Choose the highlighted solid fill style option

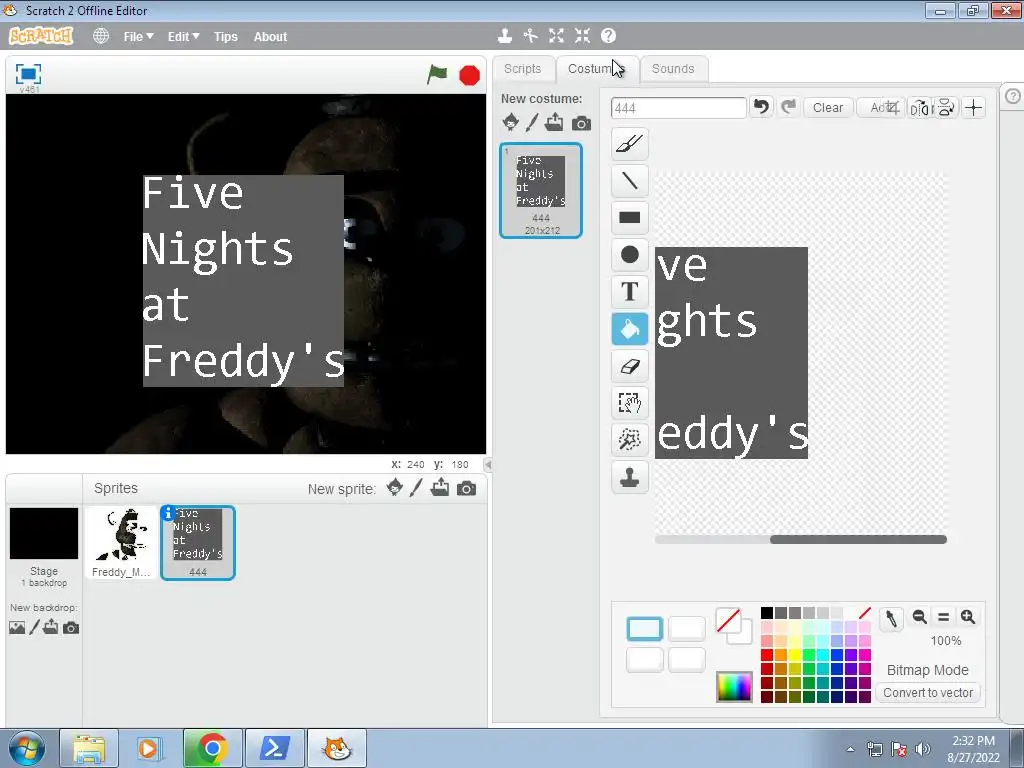[645, 628]
